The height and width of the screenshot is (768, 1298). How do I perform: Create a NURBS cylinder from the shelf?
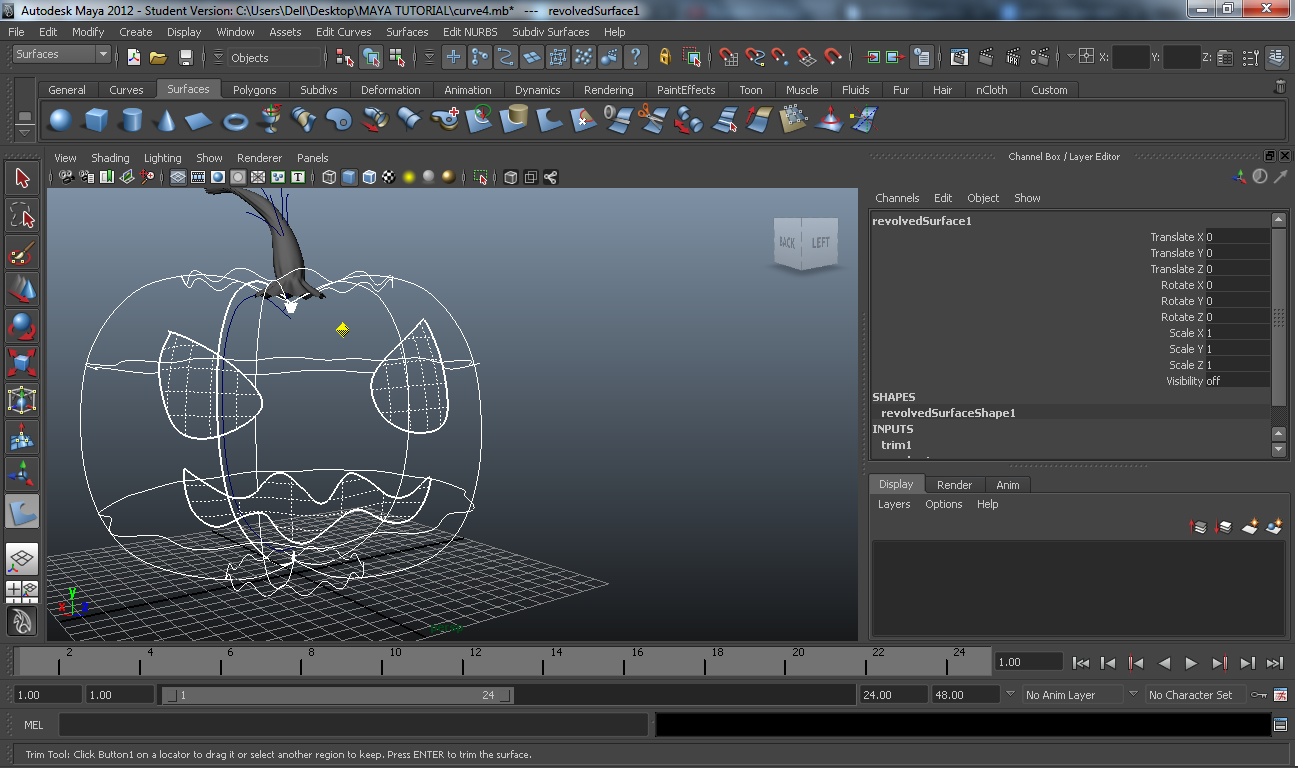tap(131, 121)
